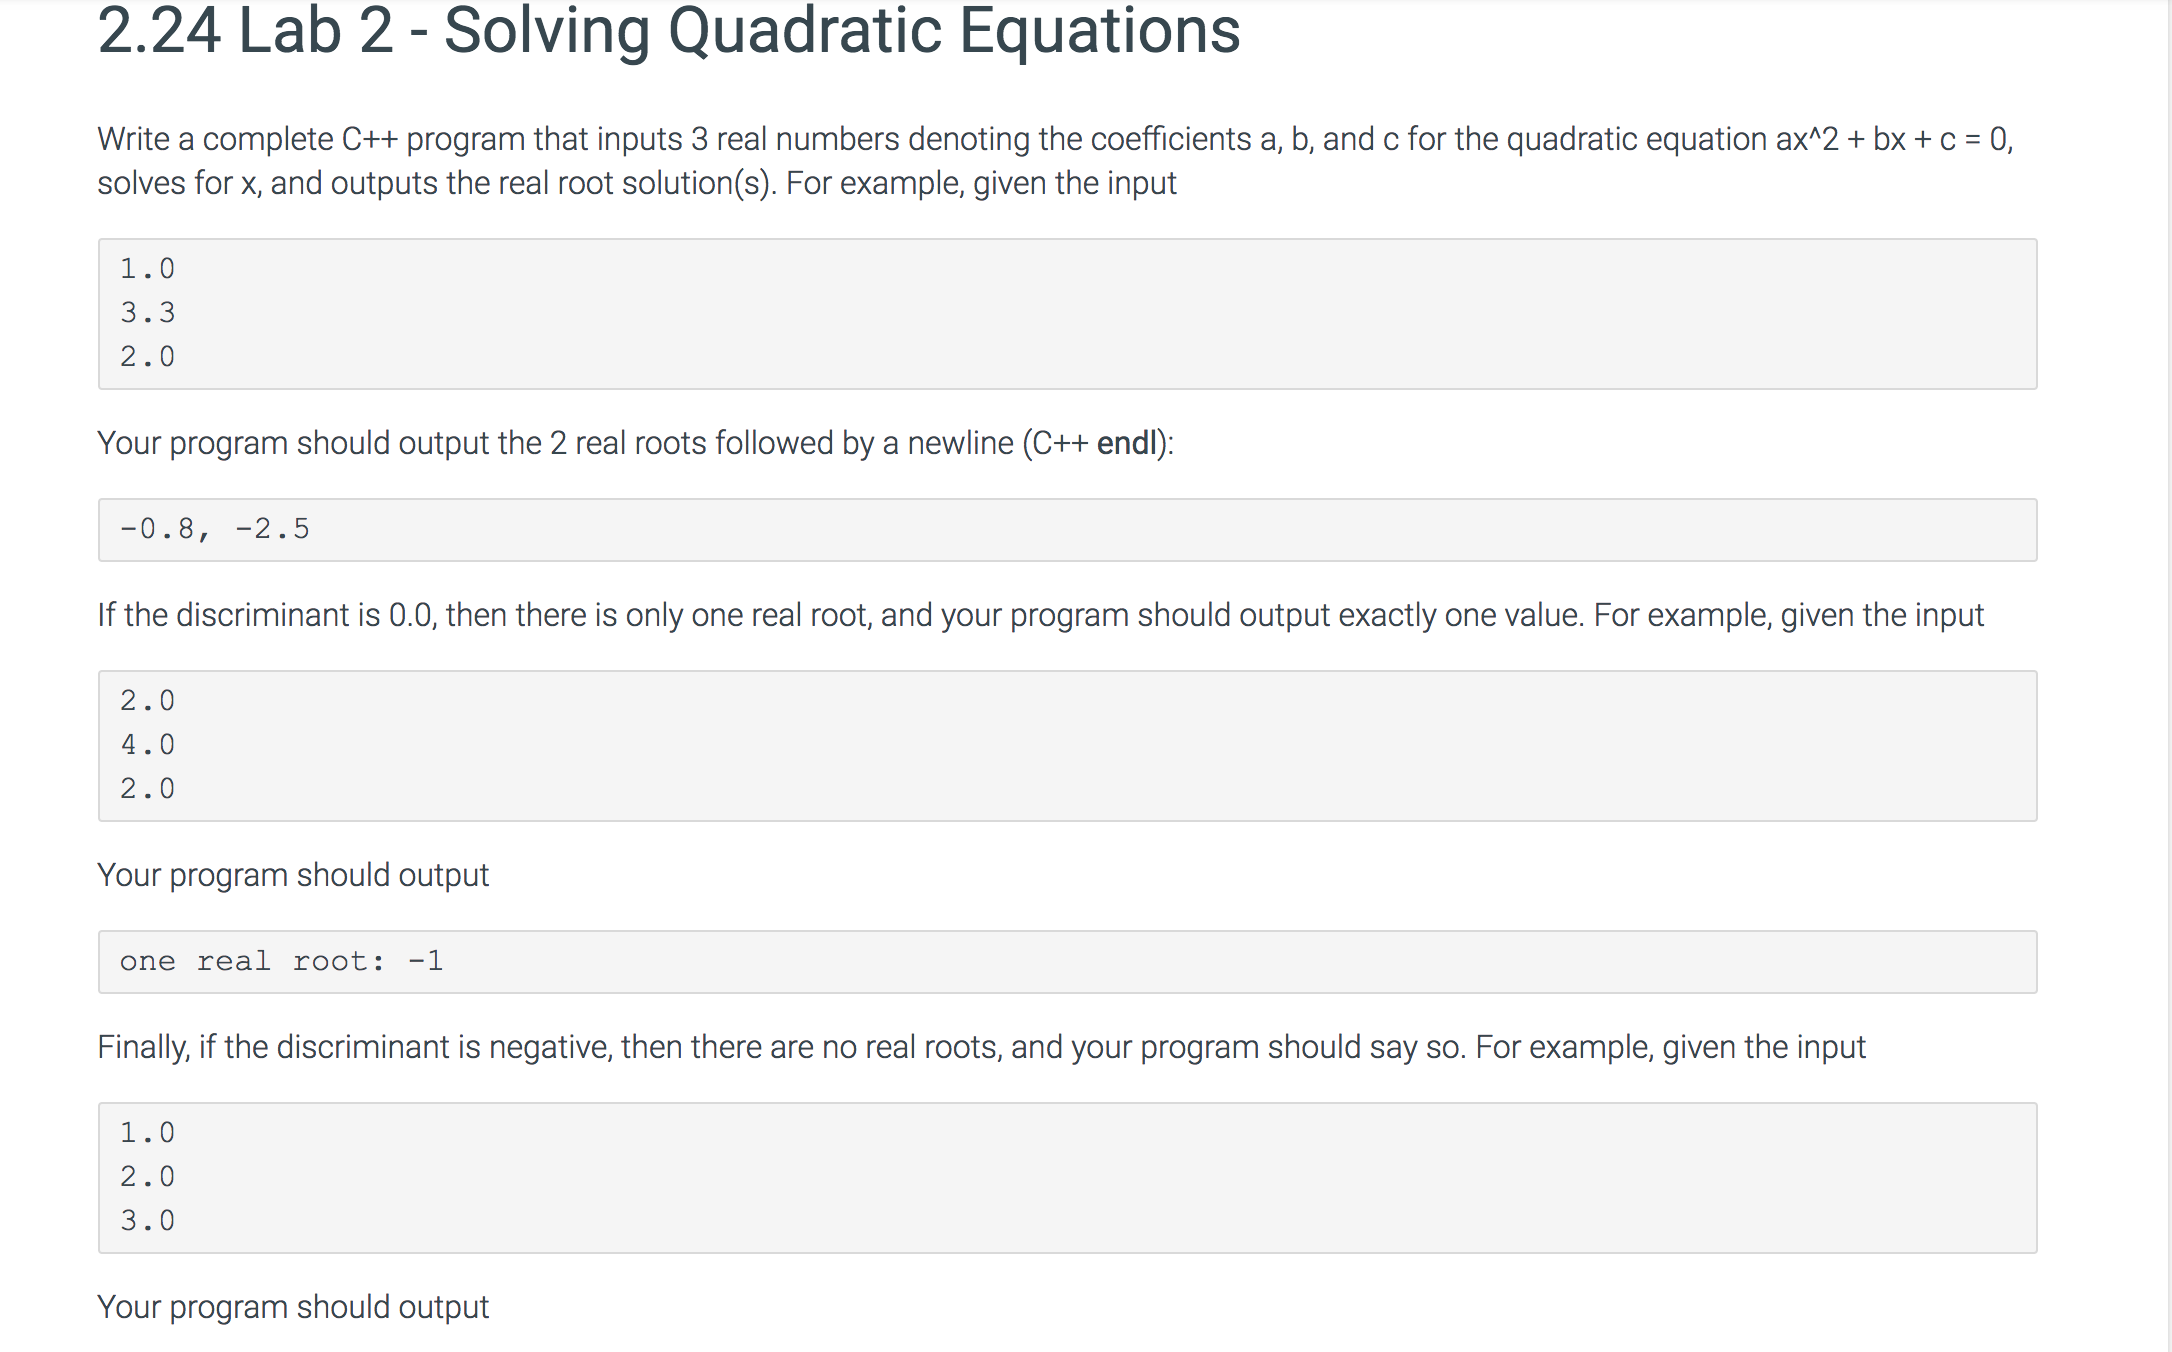Image resolution: width=2172 pixels, height=1352 pixels.
Task: Click the first sample input code block
Action: [x=1067, y=314]
